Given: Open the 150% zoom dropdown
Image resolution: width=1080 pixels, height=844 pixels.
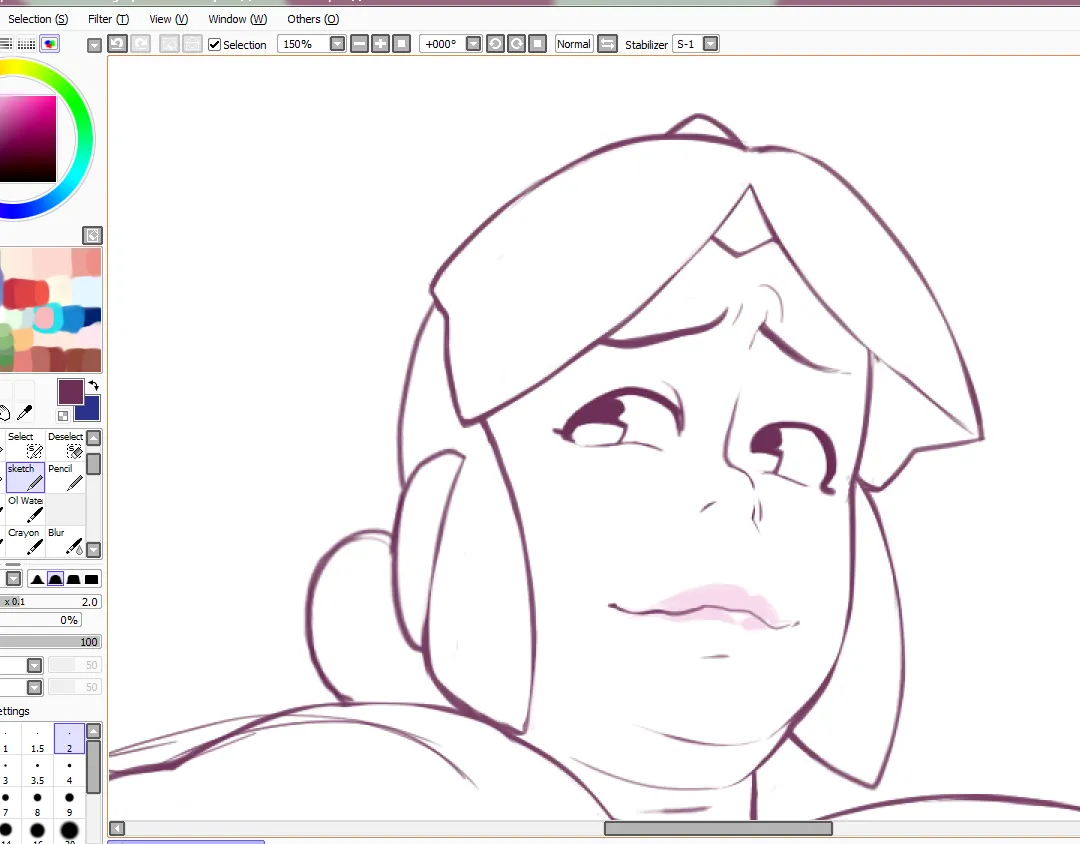Looking at the screenshot, I should click(x=337, y=44).
